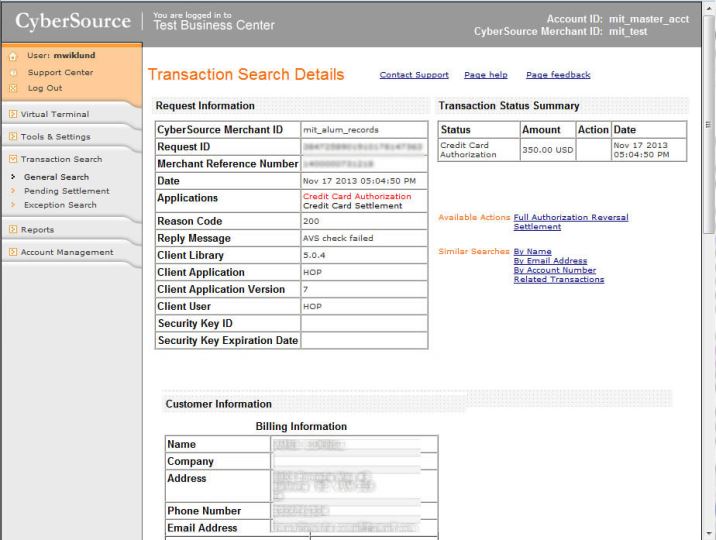Screen dimensions: 716x540
Task: Click the arrow icon beside Reports
Action: pyautogui.click(x=12, y=230)
